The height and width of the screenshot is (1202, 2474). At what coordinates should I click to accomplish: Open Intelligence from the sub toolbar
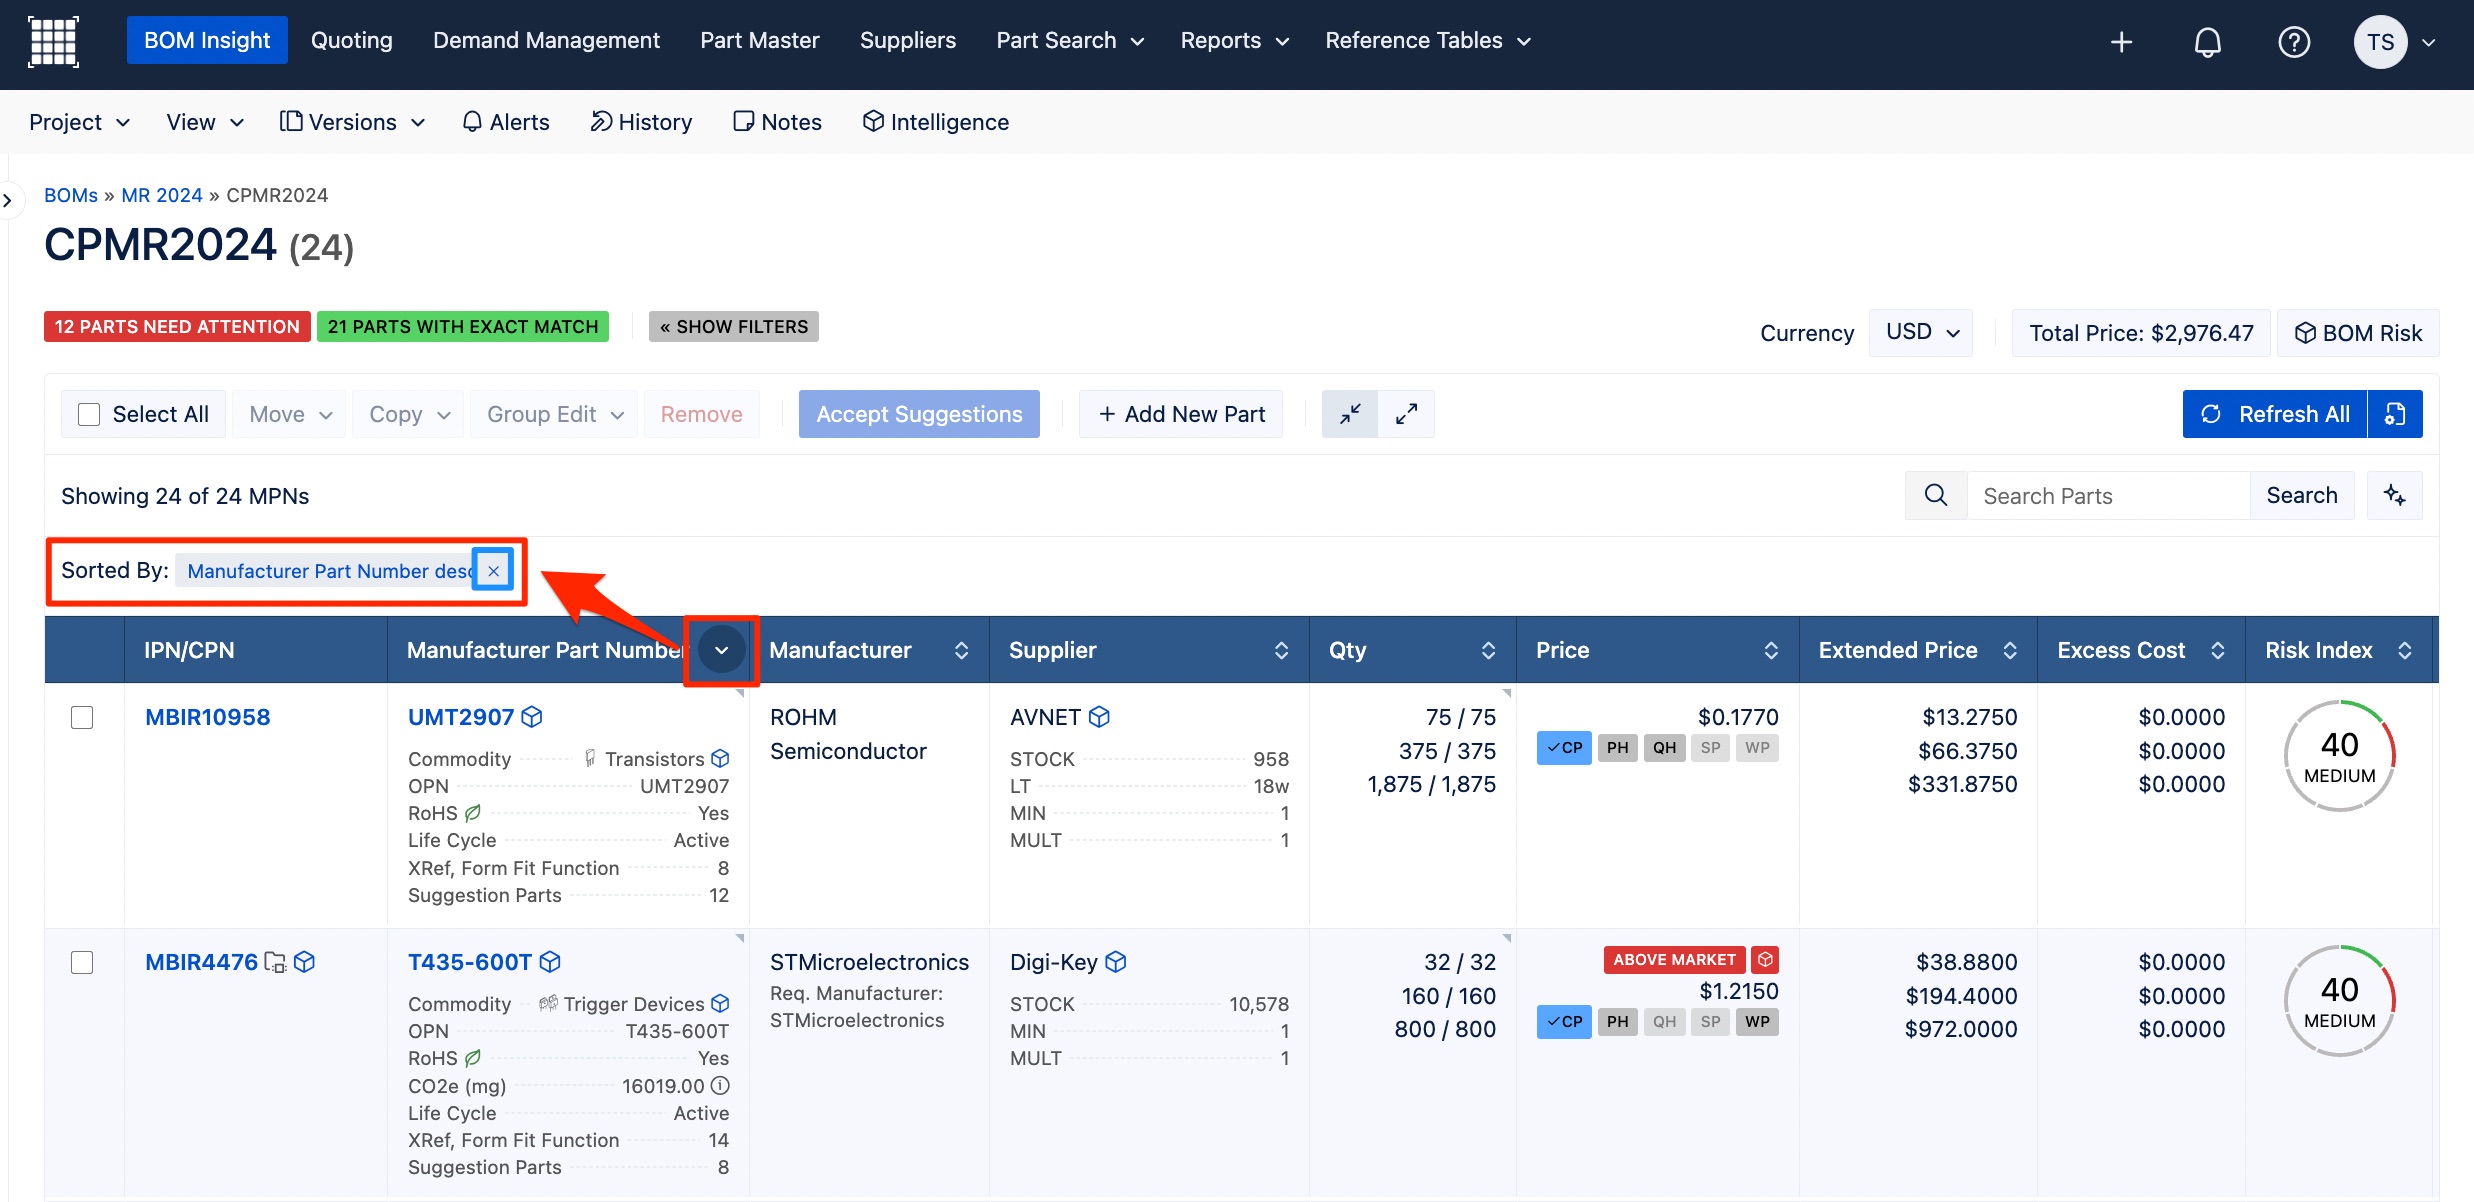(935, 122)
